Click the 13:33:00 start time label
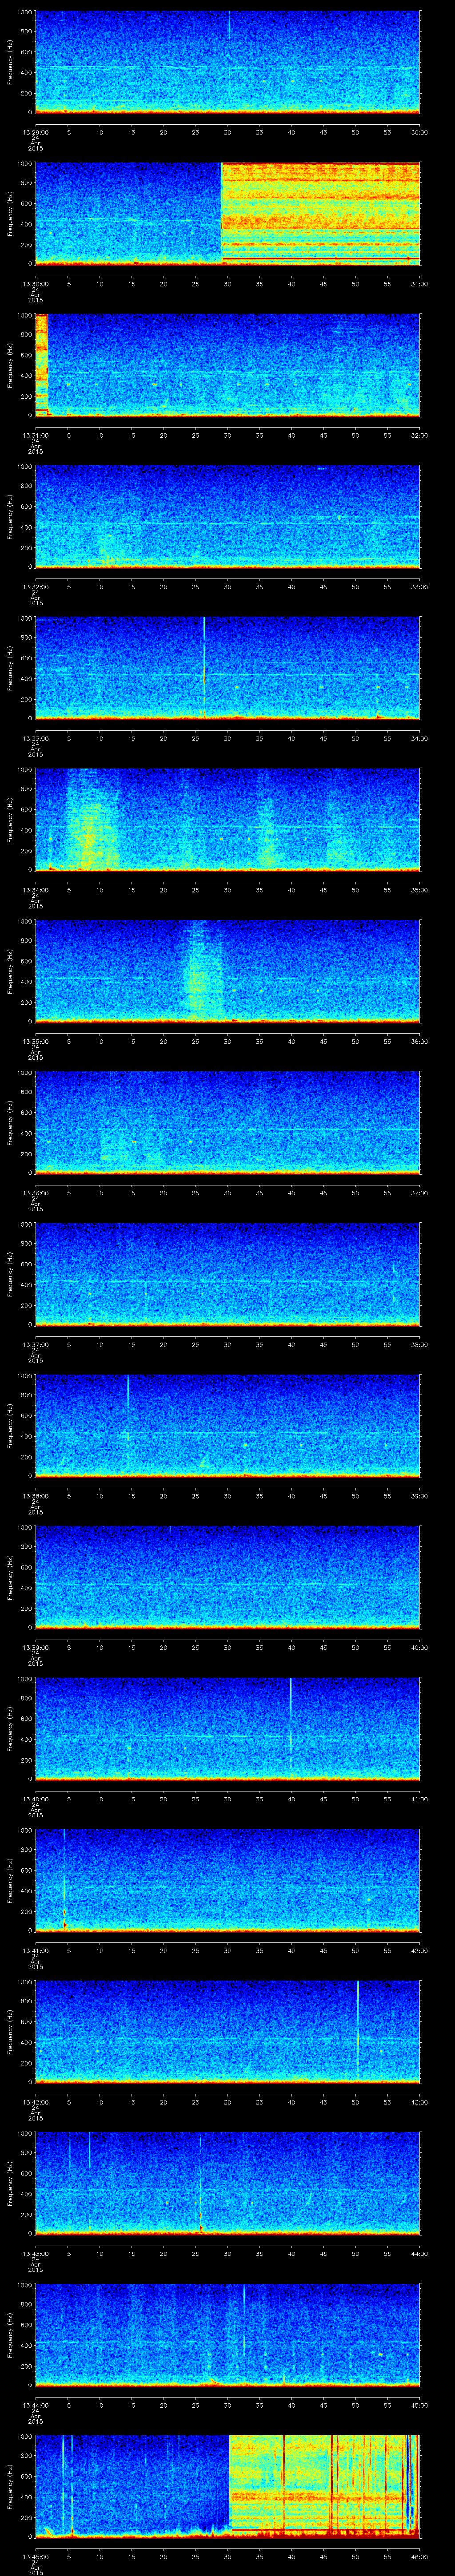This screenshot has width=455, height=2576. coord(35,738)
